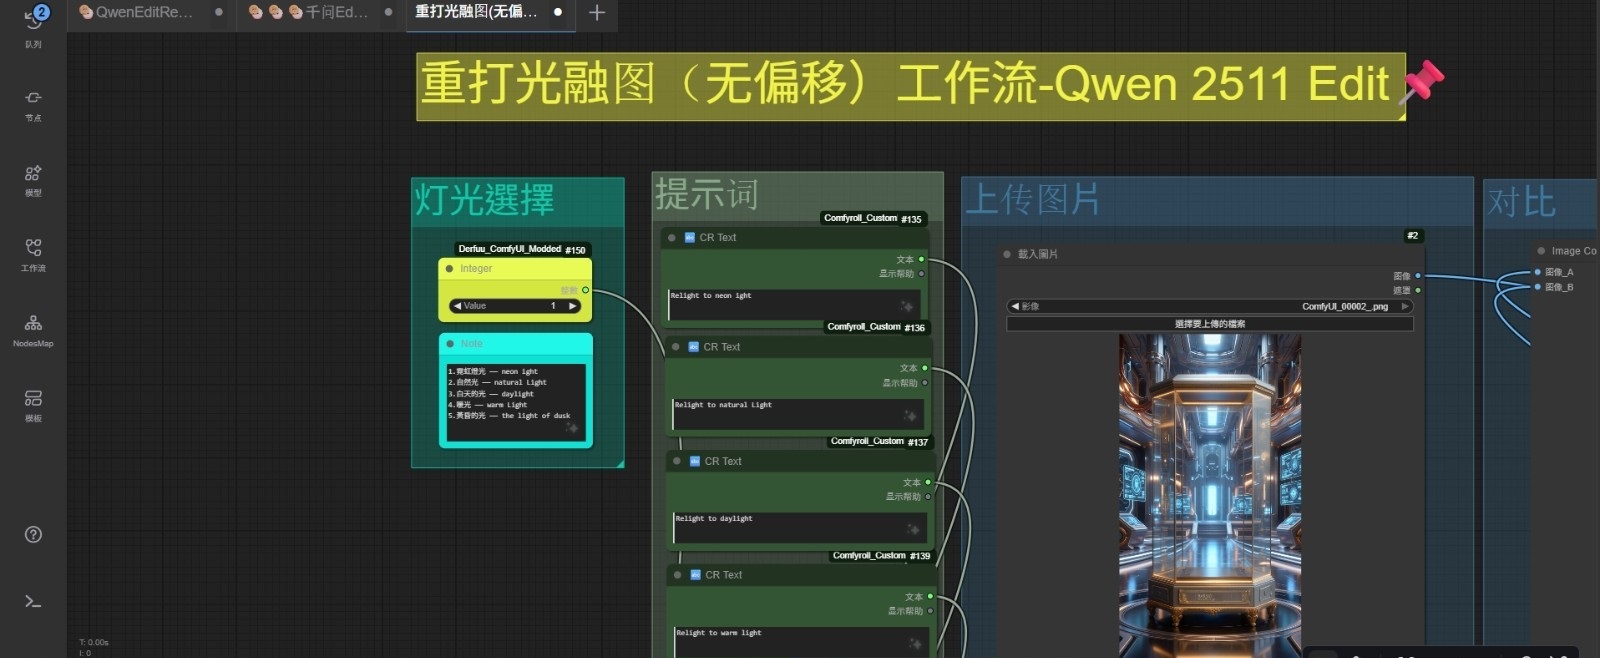Close the 千问Ed... tab via its dot
Image resolution: width=1600 pixels, height=658 pixels.
[x=388, y=13]
